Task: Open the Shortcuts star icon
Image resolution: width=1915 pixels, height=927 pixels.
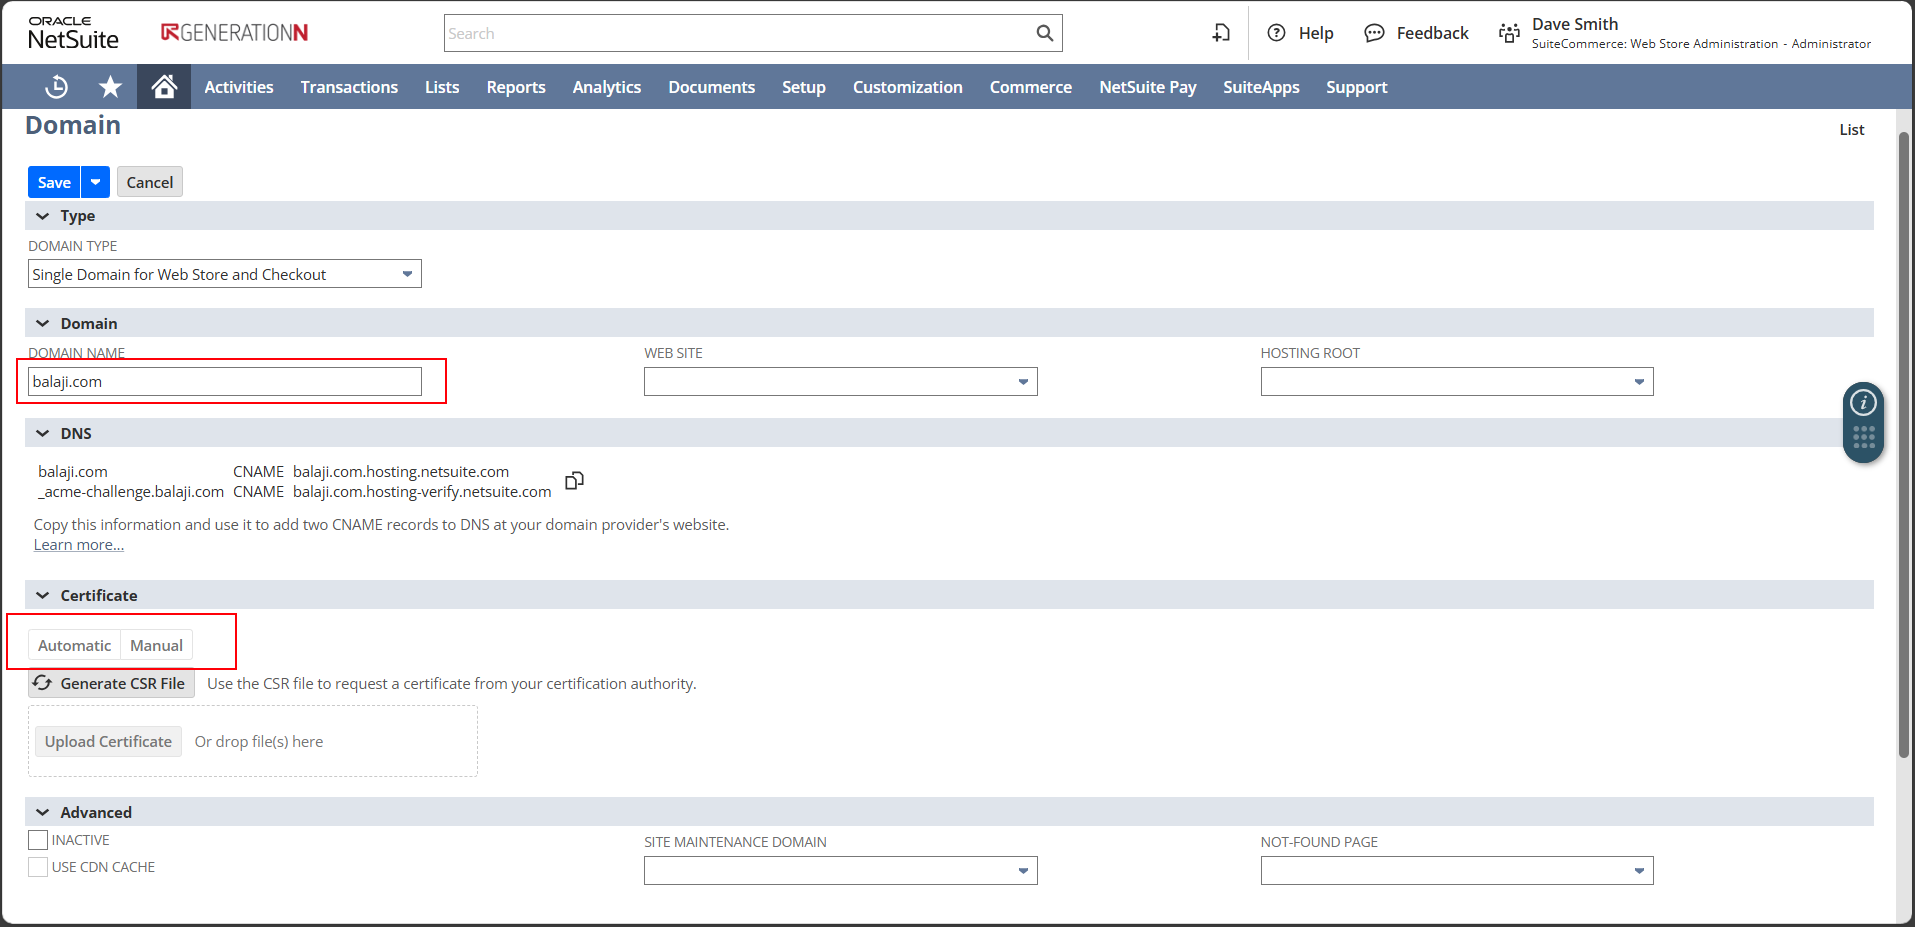Action: click(110, 87)
